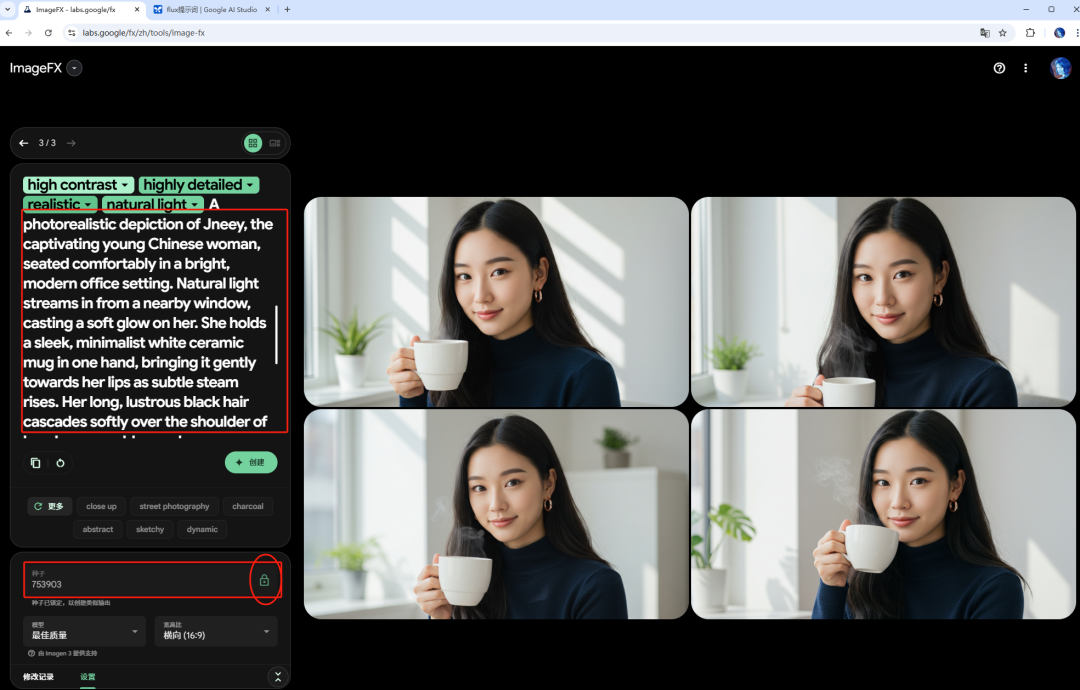
Task: Click the seed field showing 753903
Action: coord(138,580)
